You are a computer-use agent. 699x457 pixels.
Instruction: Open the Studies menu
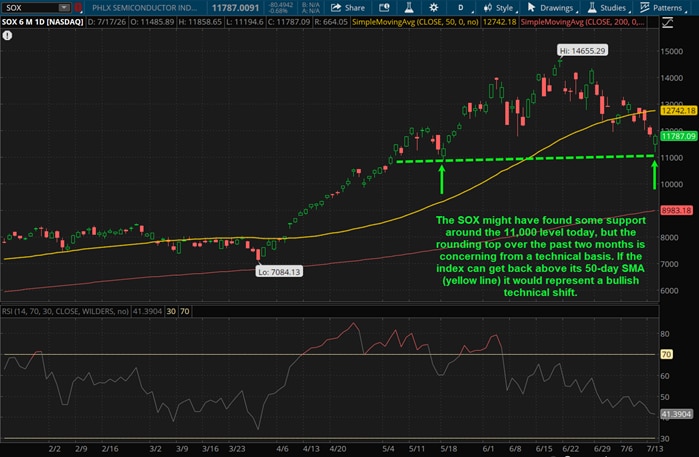pyautogui.click(x=608, y=8)
